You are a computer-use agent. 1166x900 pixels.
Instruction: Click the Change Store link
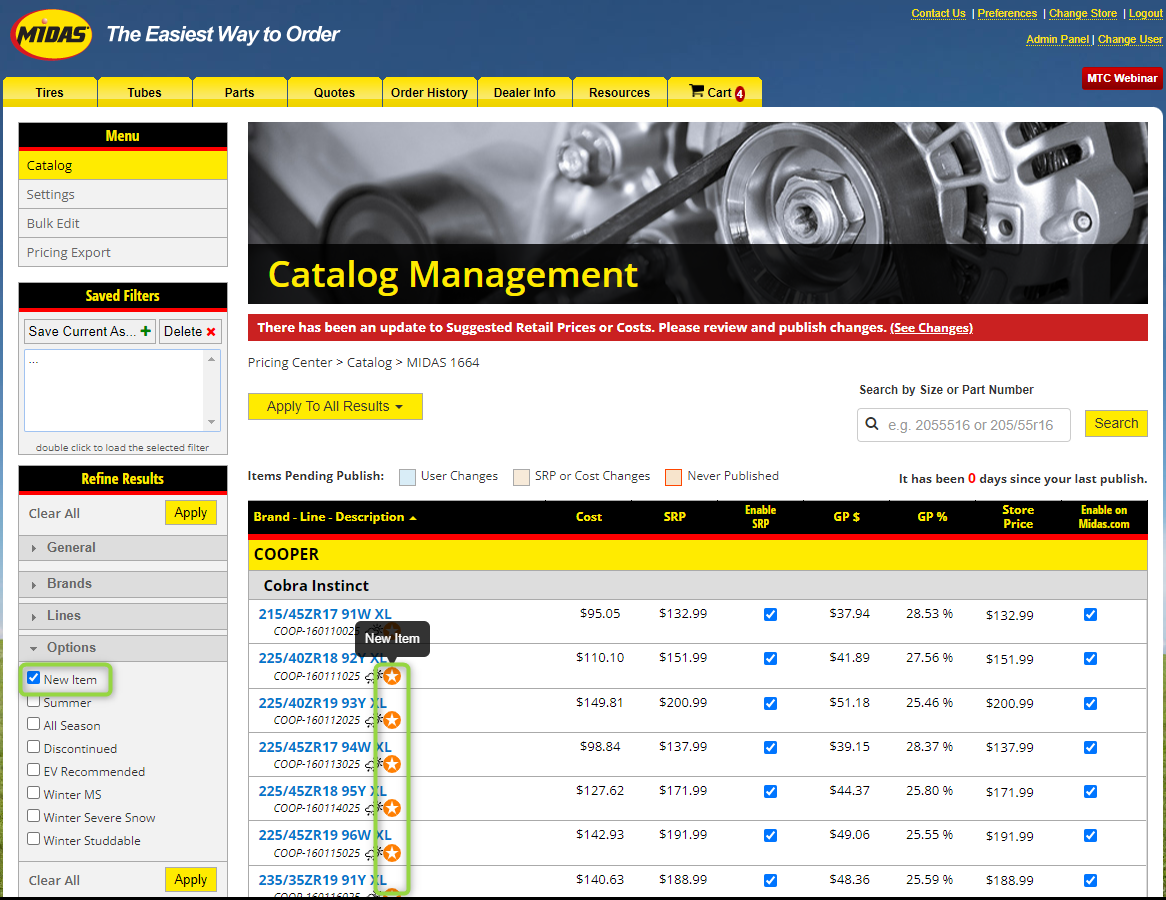pyautogui.click(x=1083, y=13)
